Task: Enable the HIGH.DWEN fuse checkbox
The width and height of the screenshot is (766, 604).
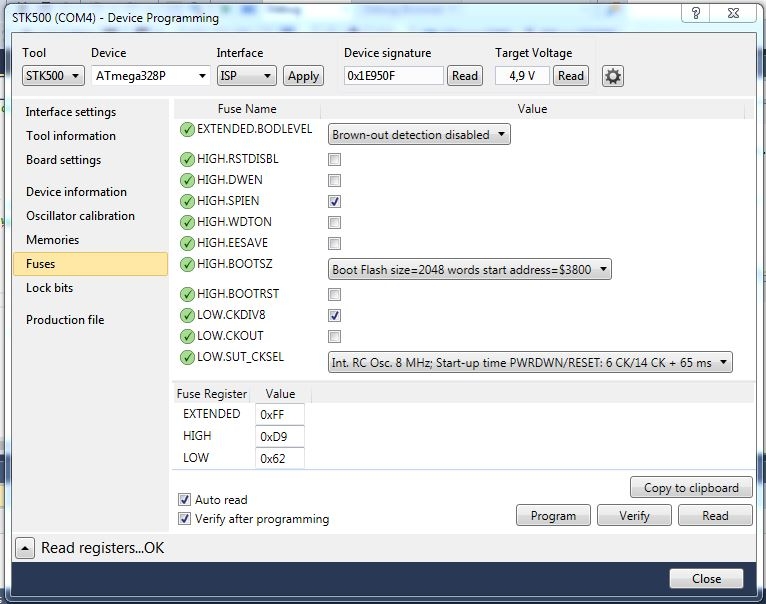Action: 335,180
